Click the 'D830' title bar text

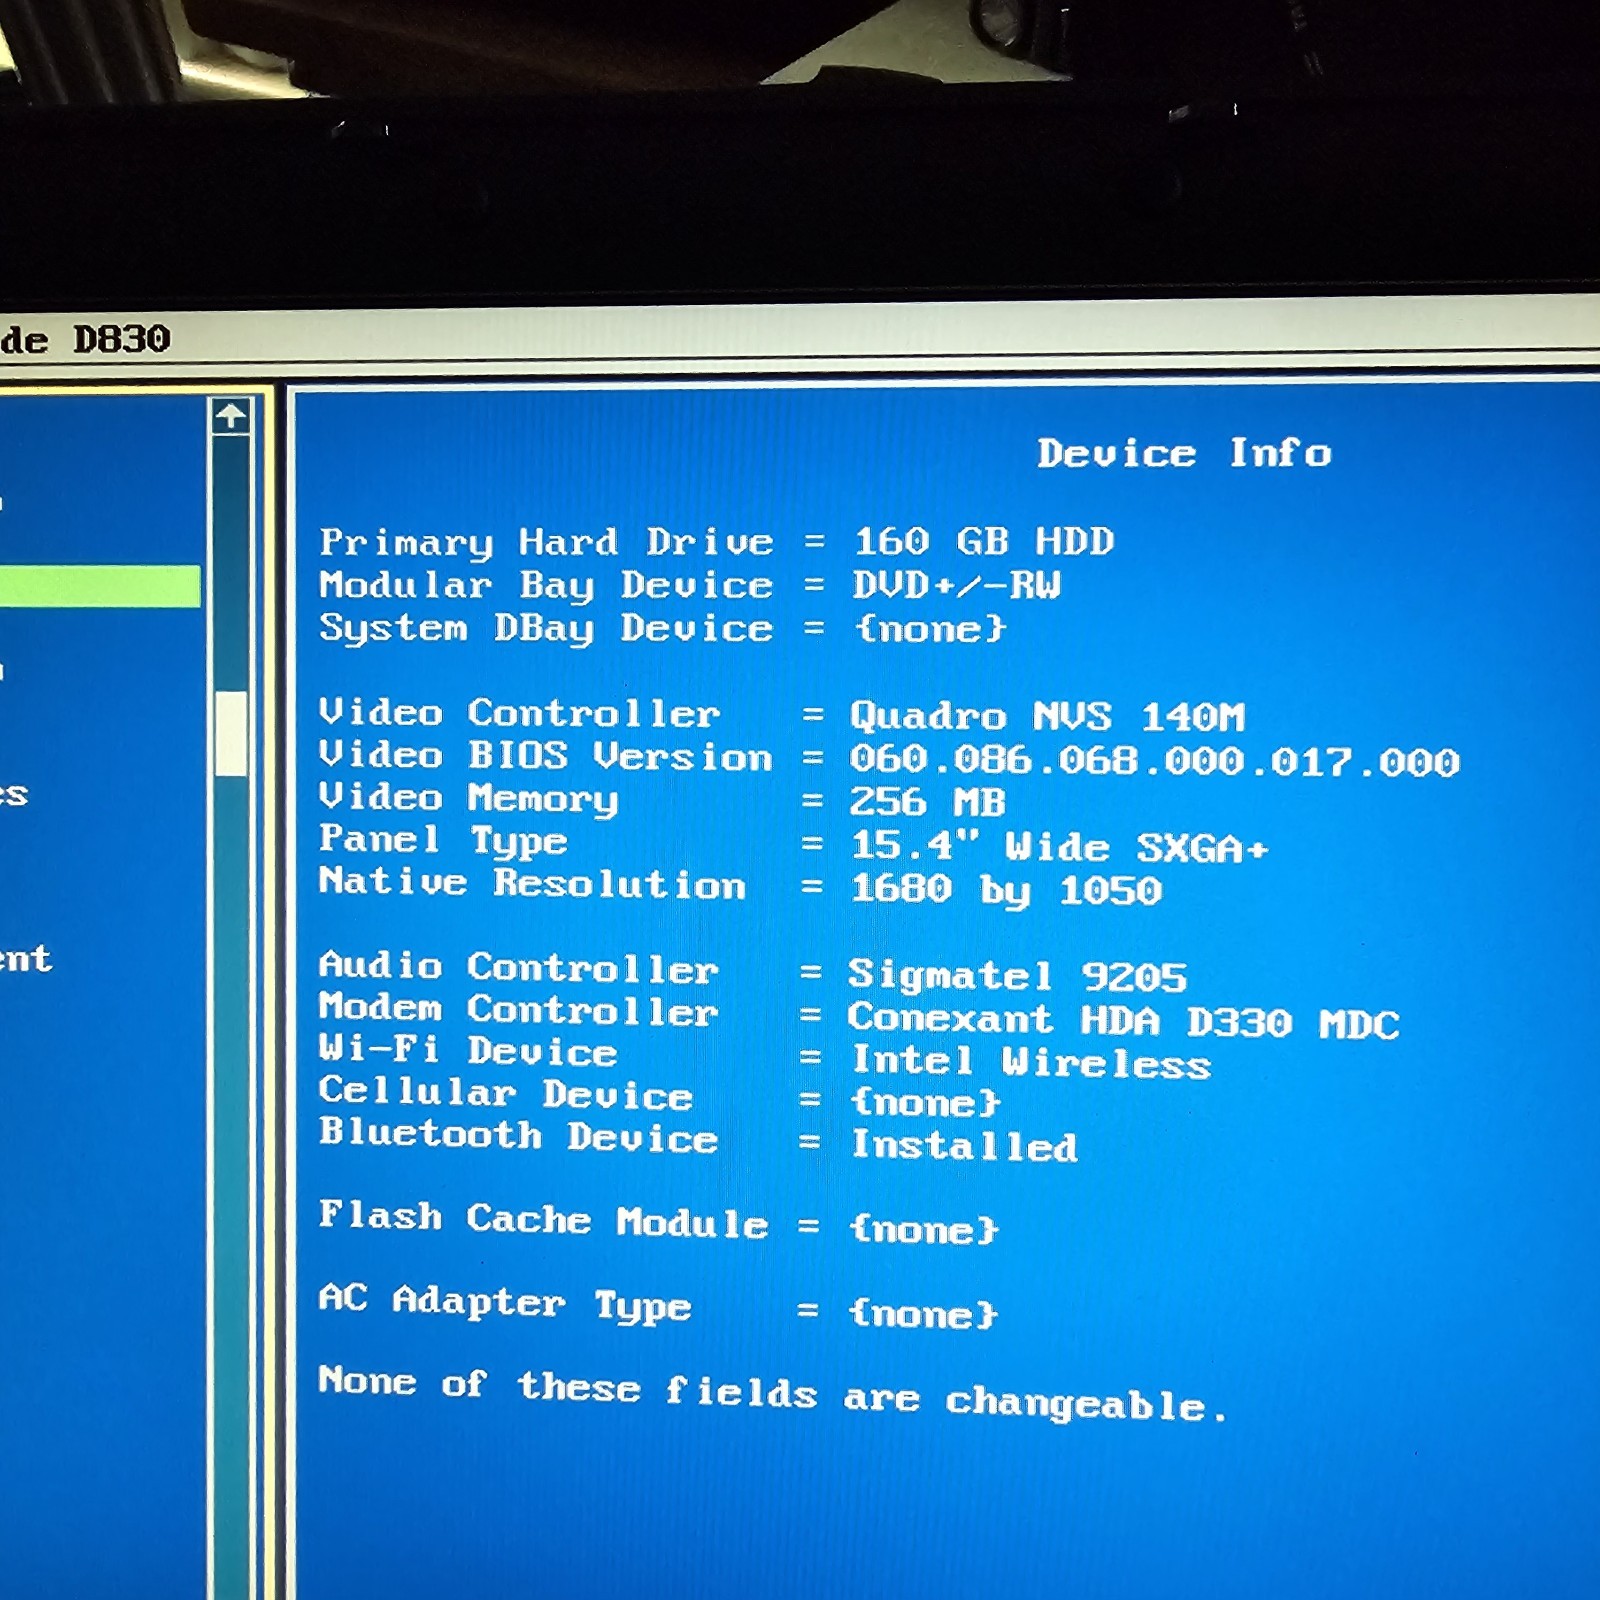tap(121, 339)
